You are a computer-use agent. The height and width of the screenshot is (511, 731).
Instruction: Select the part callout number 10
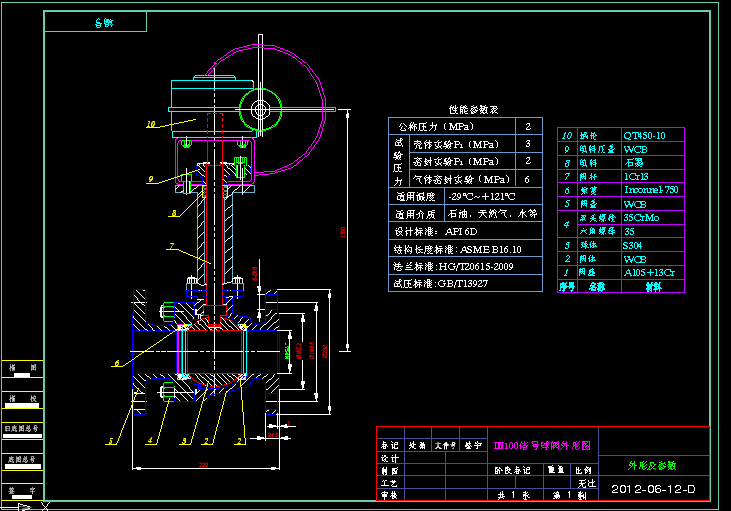click(x=151, y=124)
